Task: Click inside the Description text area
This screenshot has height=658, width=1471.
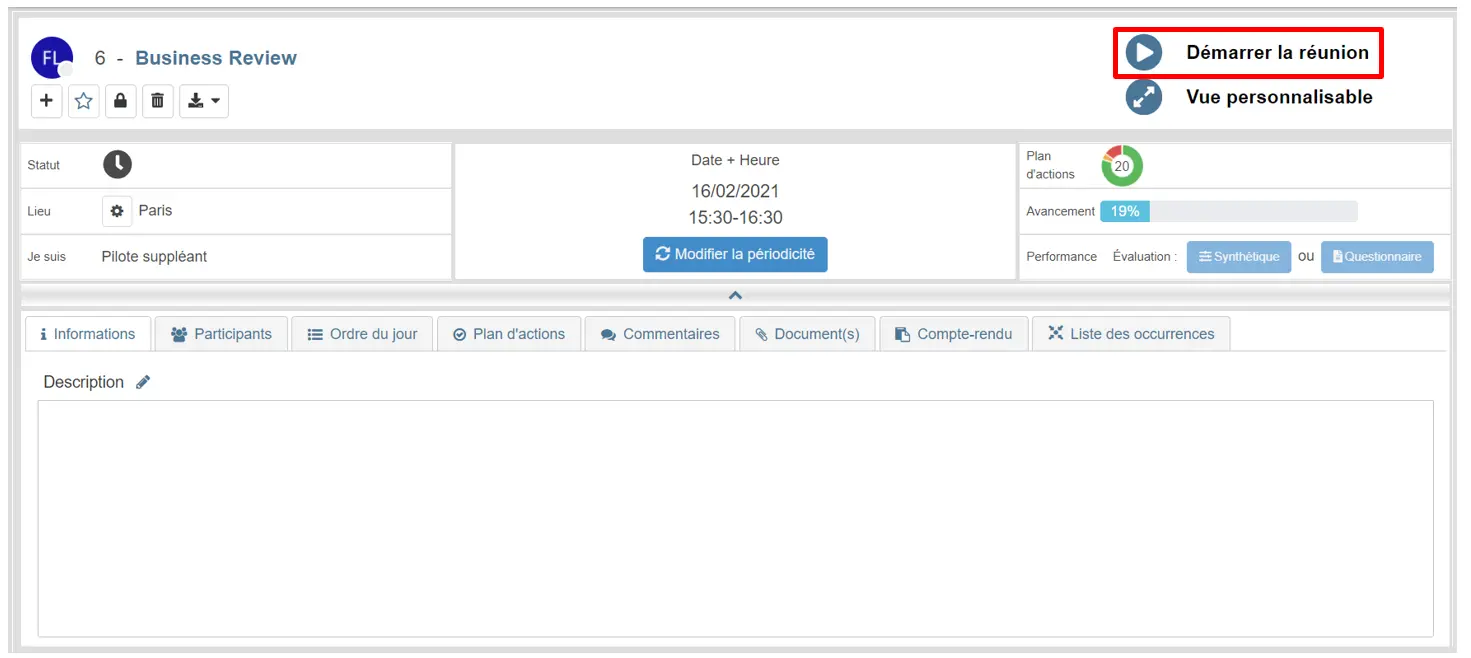Action: pyautogui.click(x=735, y=518)
